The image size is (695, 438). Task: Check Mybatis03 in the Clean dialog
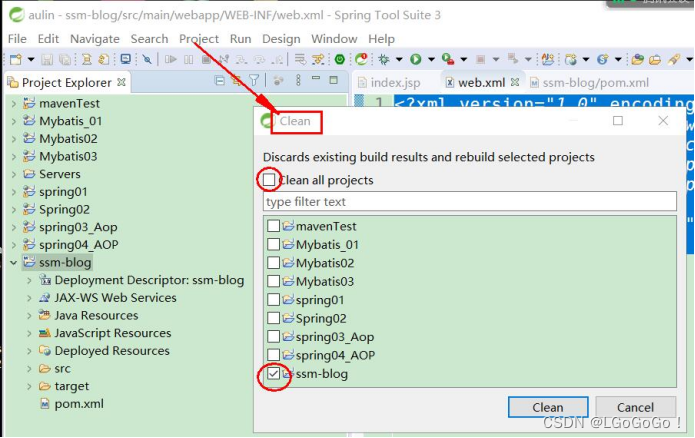(273, 281)
